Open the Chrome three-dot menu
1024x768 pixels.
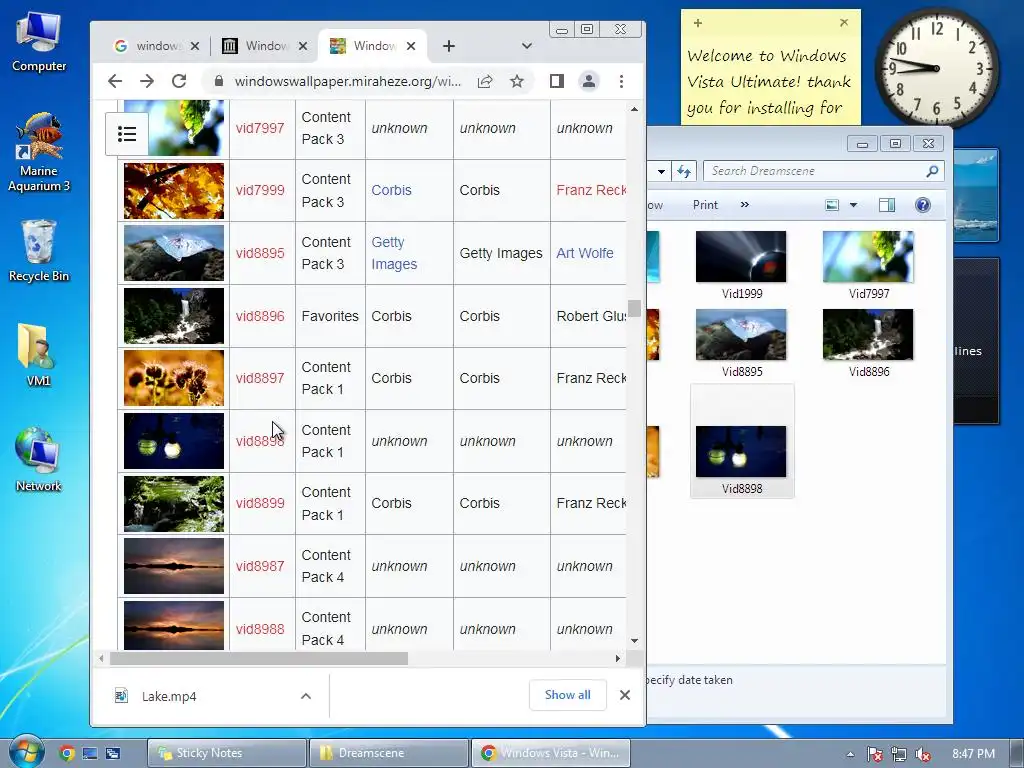point(621,81)
